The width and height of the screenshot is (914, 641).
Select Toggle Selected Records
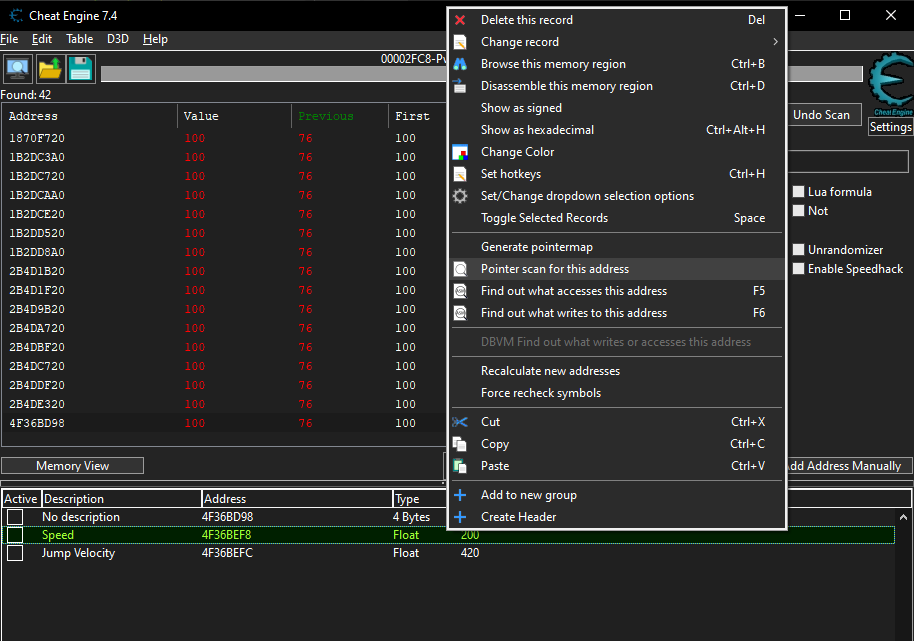pos(544,218)
